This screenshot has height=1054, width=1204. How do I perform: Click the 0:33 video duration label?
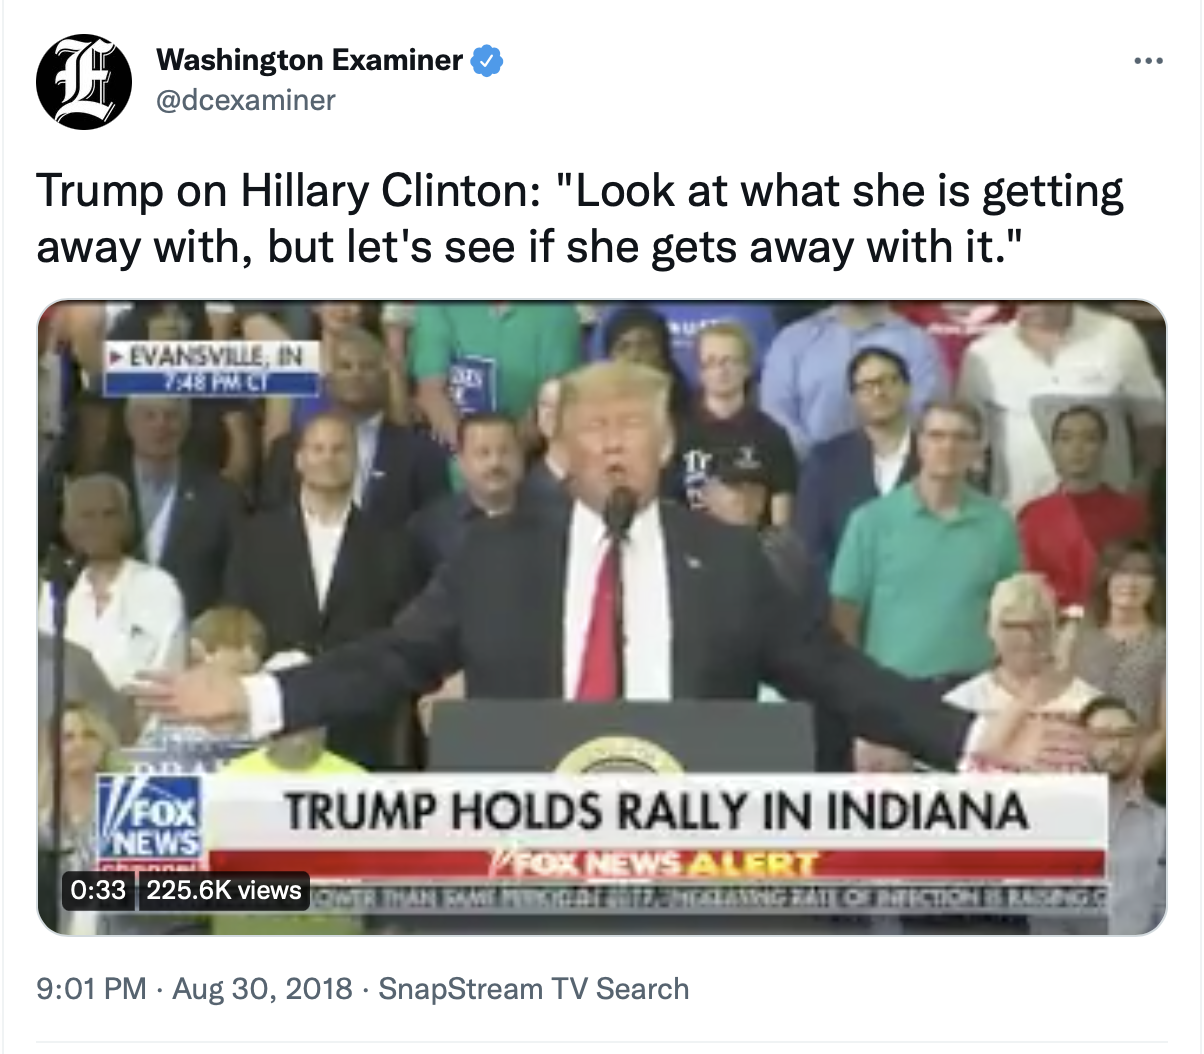tap(99, 889)
